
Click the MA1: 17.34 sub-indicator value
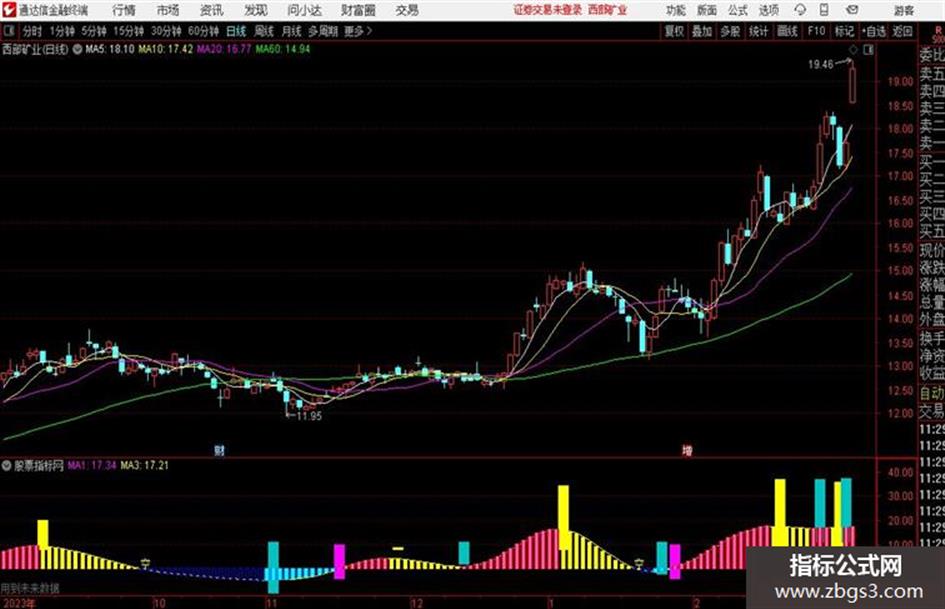tap(92, 465)
